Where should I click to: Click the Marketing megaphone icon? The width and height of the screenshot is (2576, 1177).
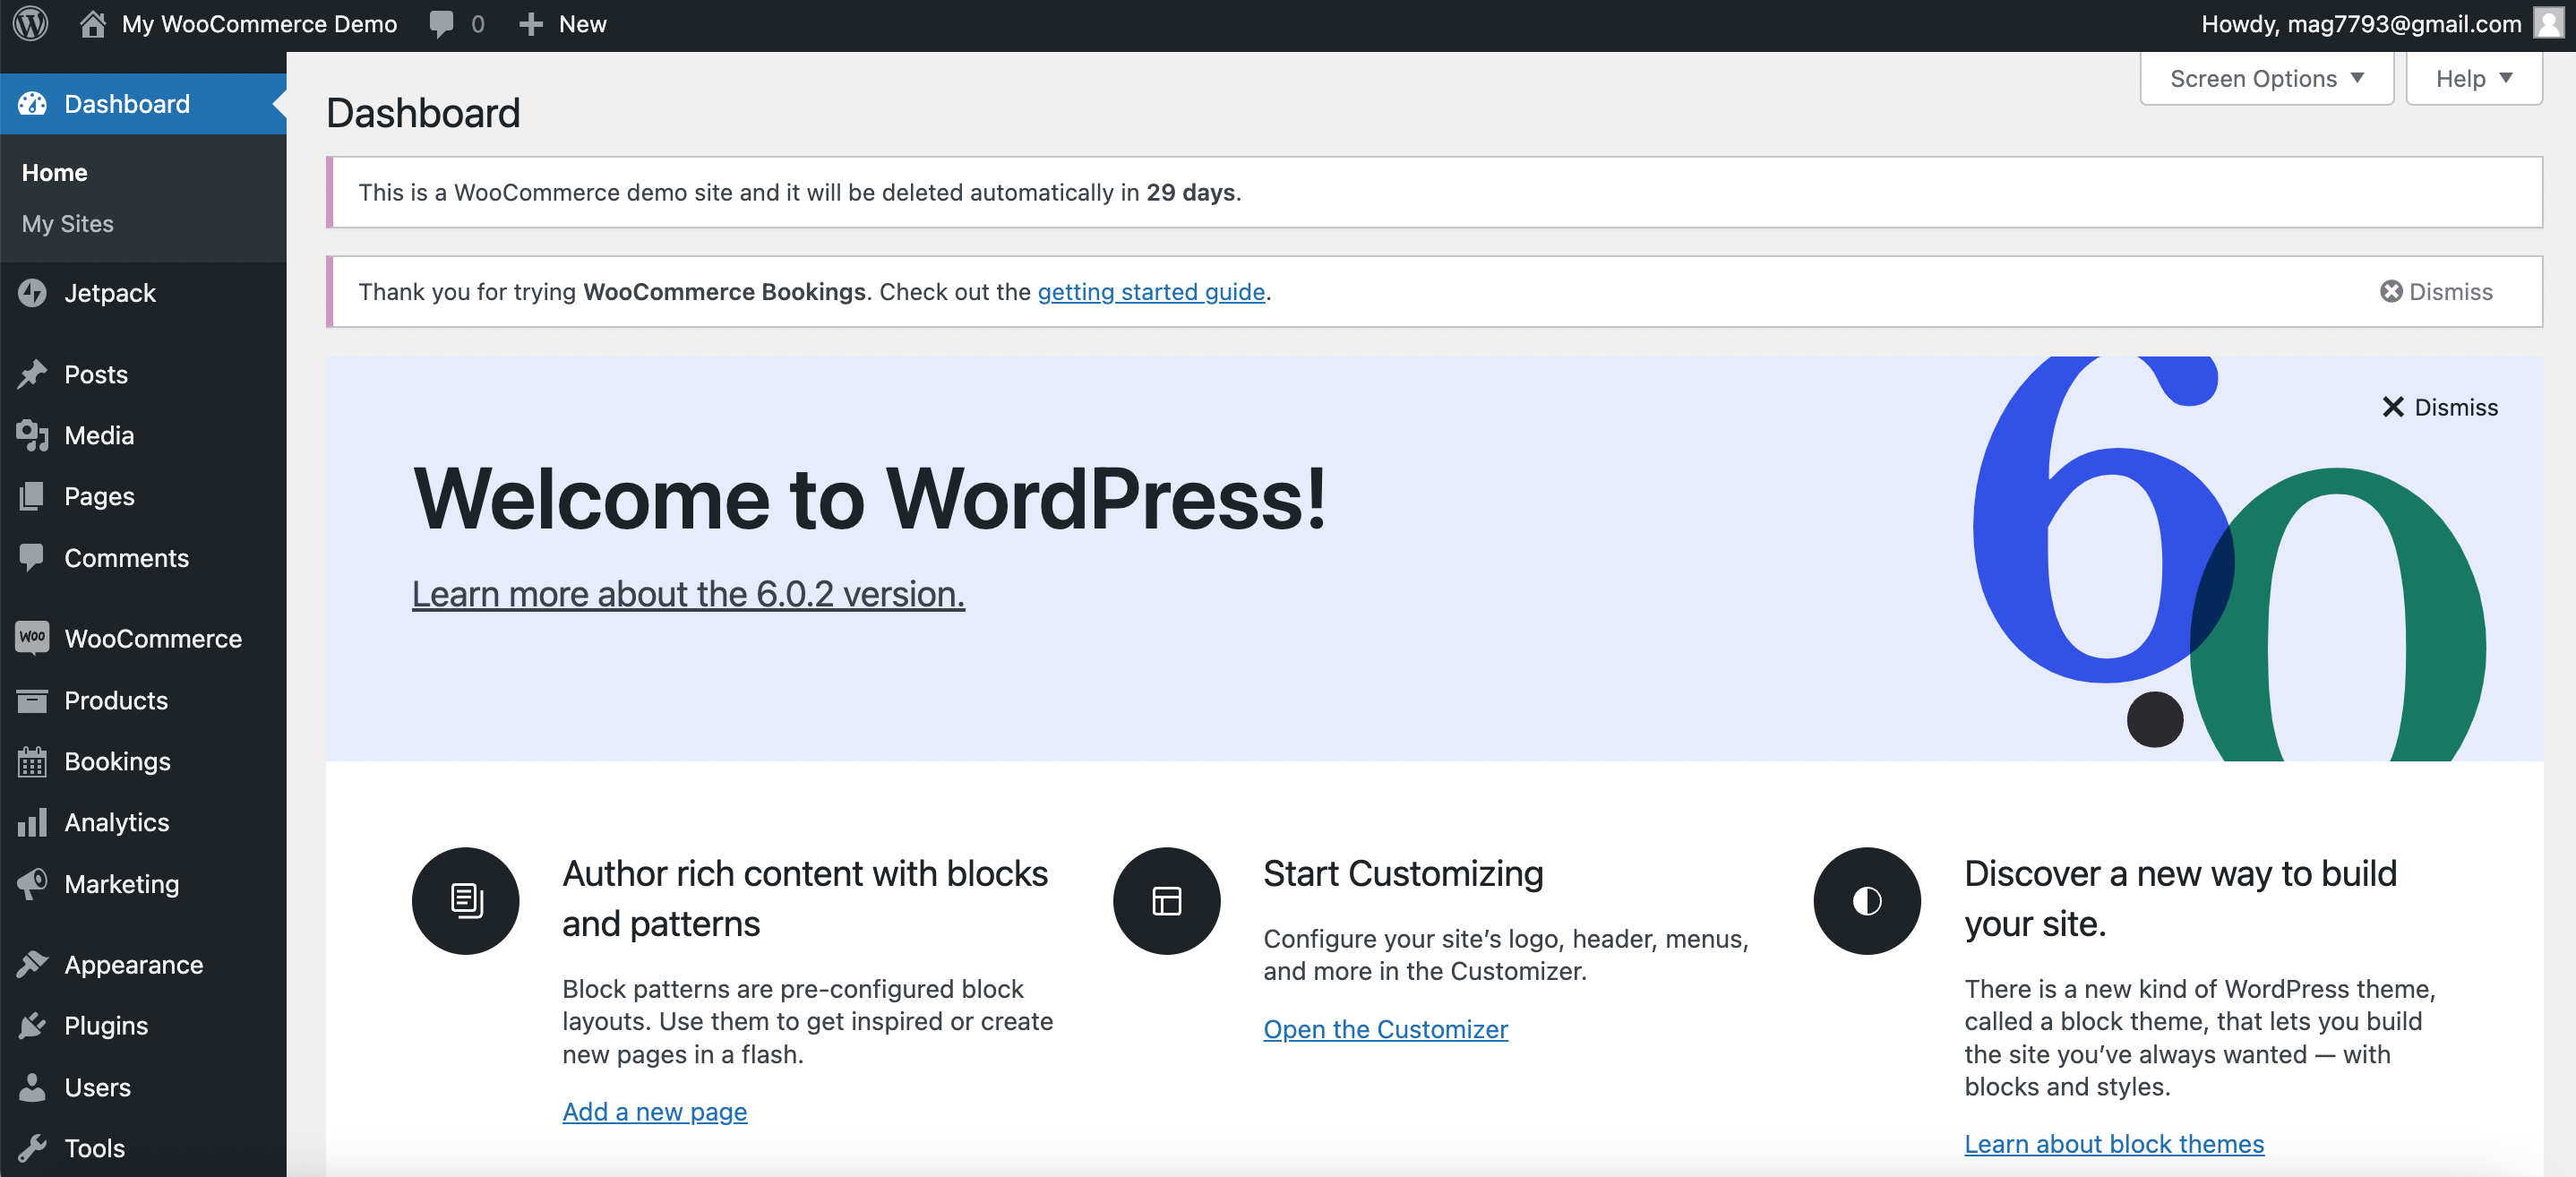[32, 884]
